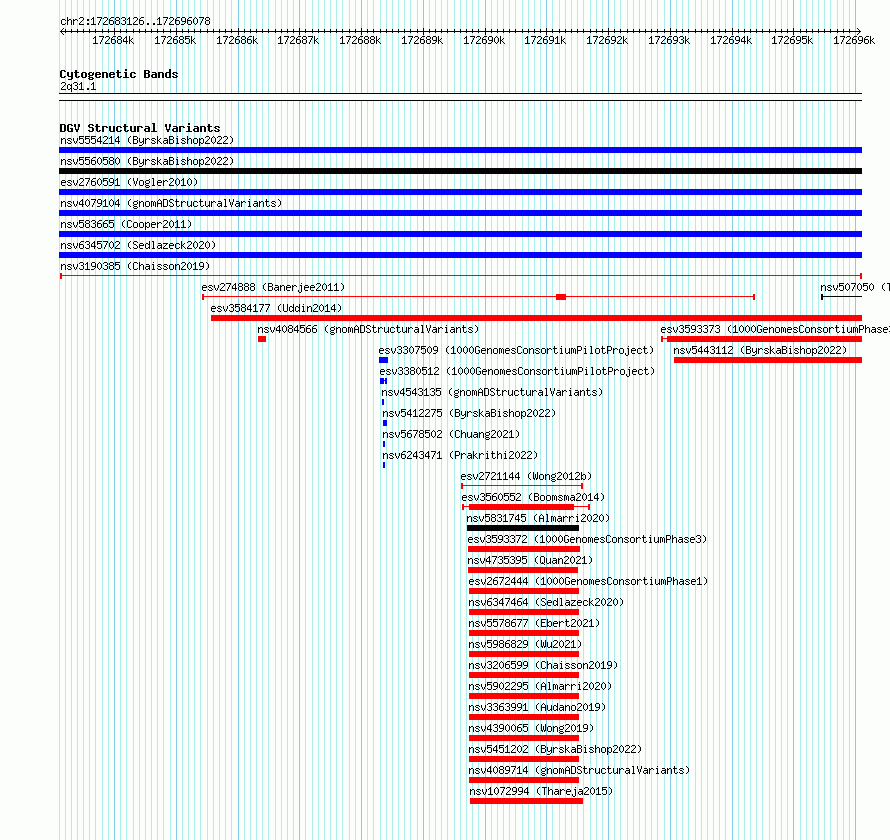Click blue glyph beneath esv3307509 label

[x=383, y=360]
